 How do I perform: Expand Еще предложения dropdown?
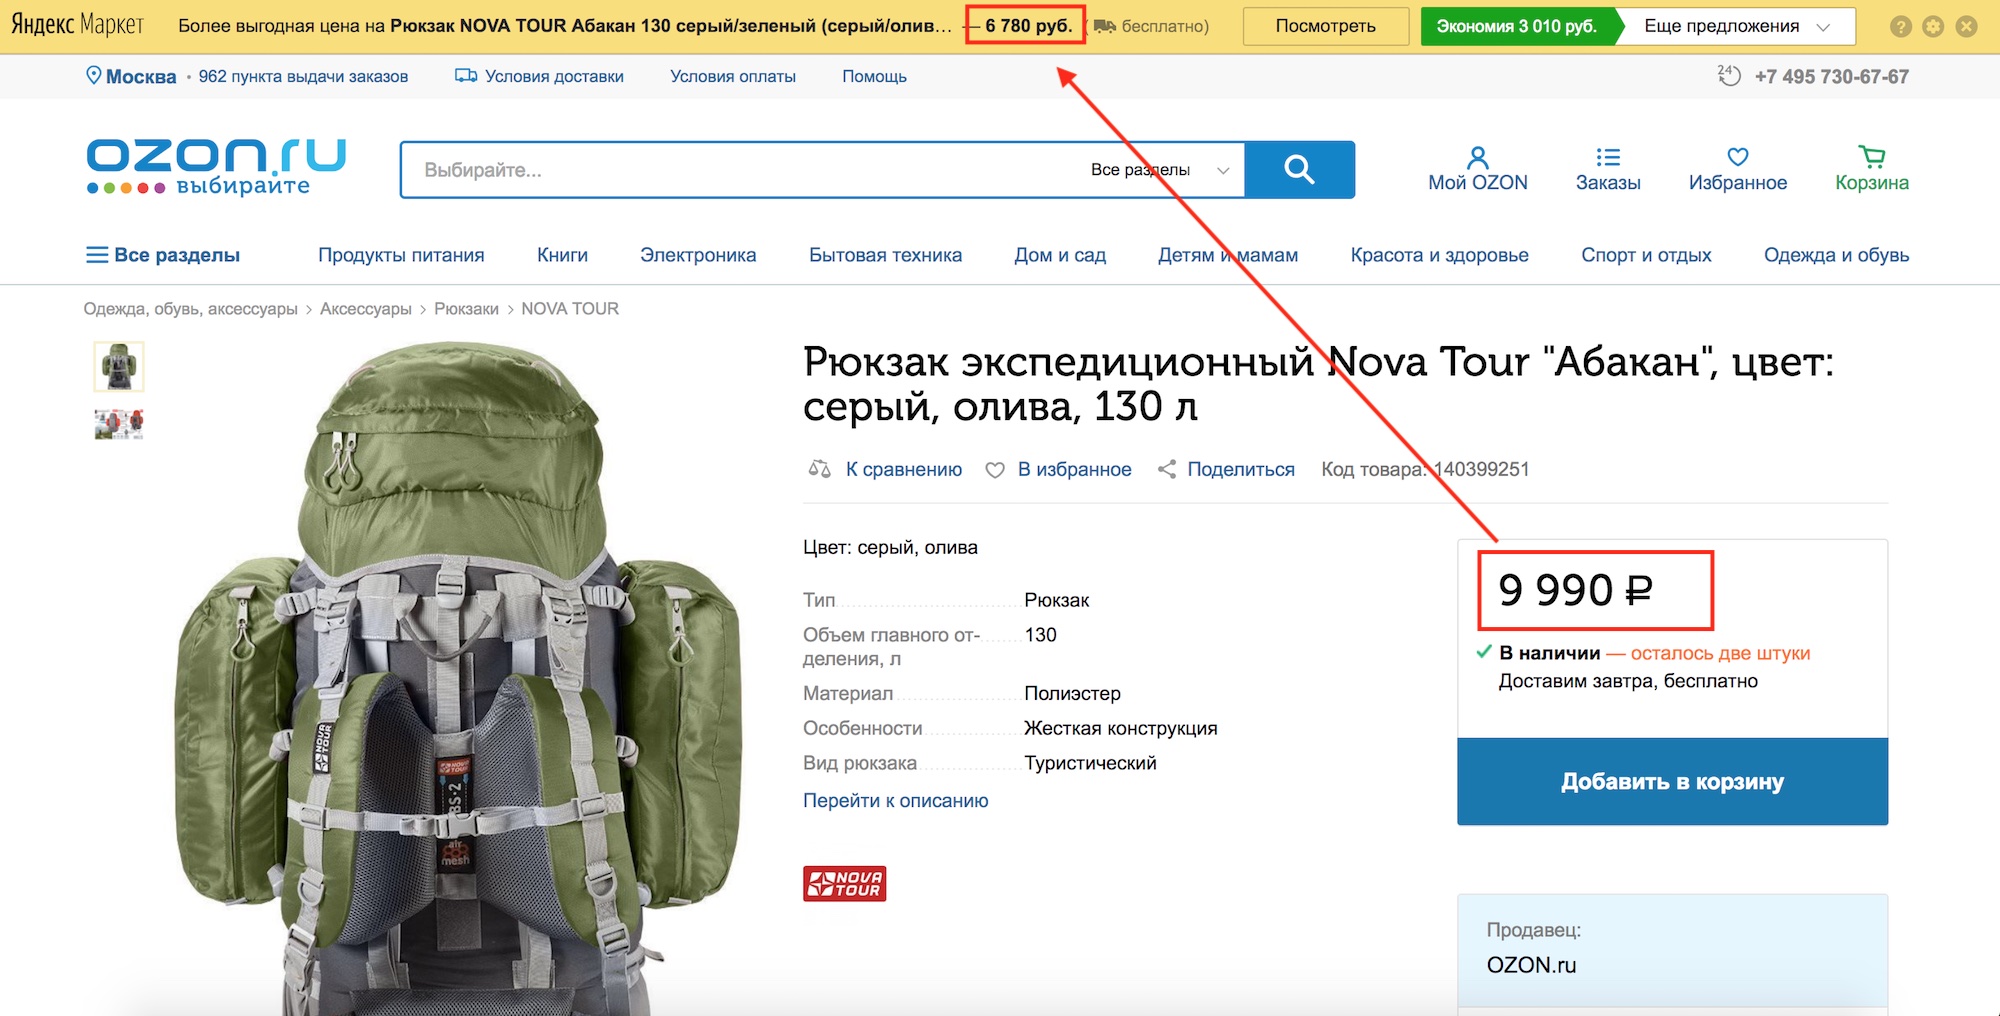[1736, 26]
